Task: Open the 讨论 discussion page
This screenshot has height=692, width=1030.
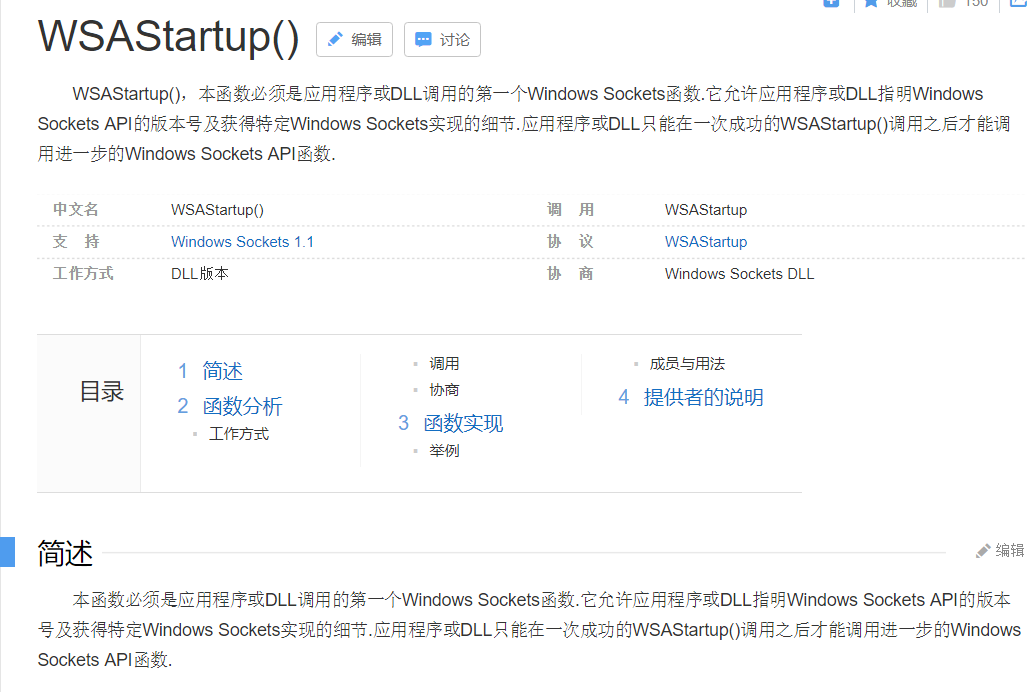Action: [441, 39]
